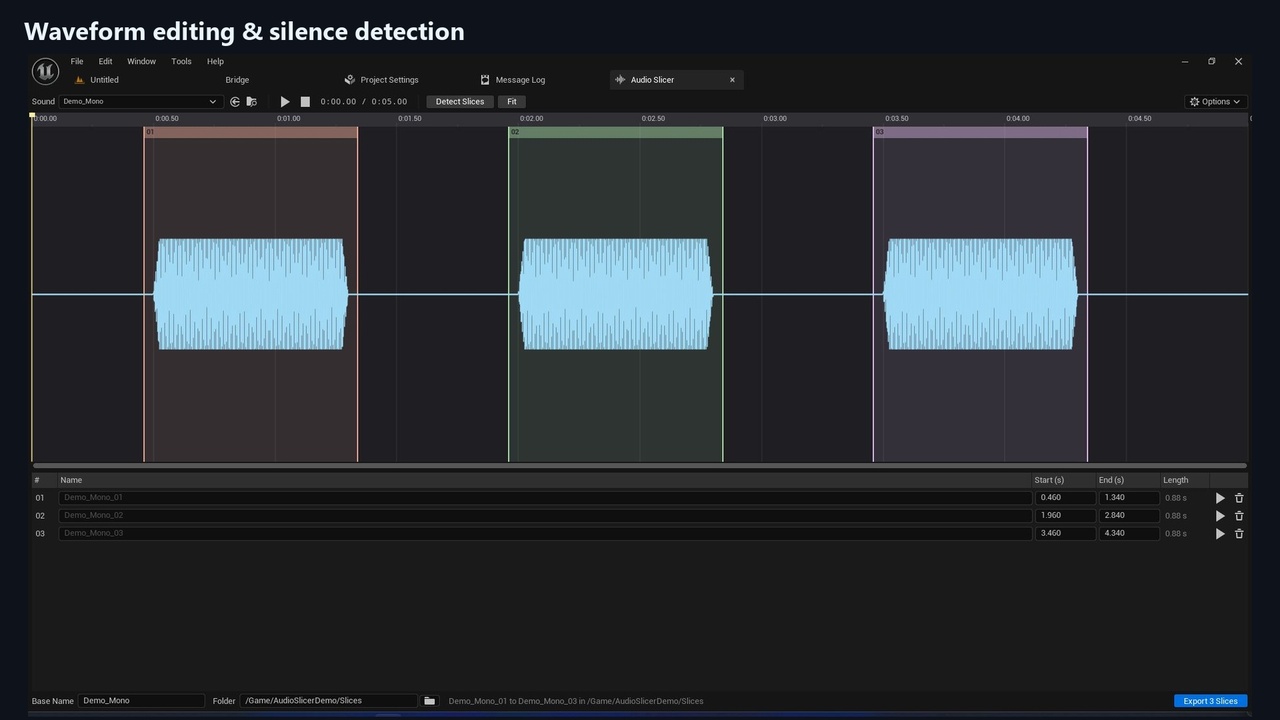This screenshot has width=1280, height=720.
Task: Switch to the Untitled tab
Action: pos(104,80)
